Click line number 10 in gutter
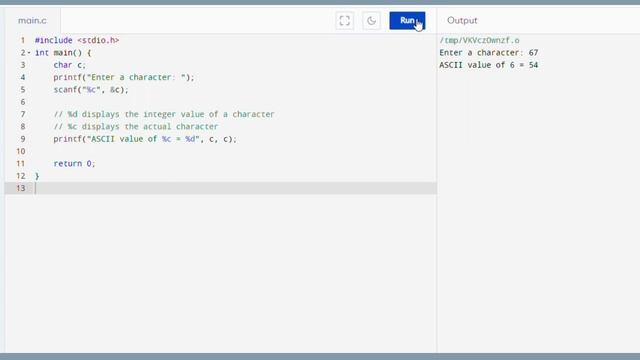This screenshot has width=640, height=360. click(21, 151)
